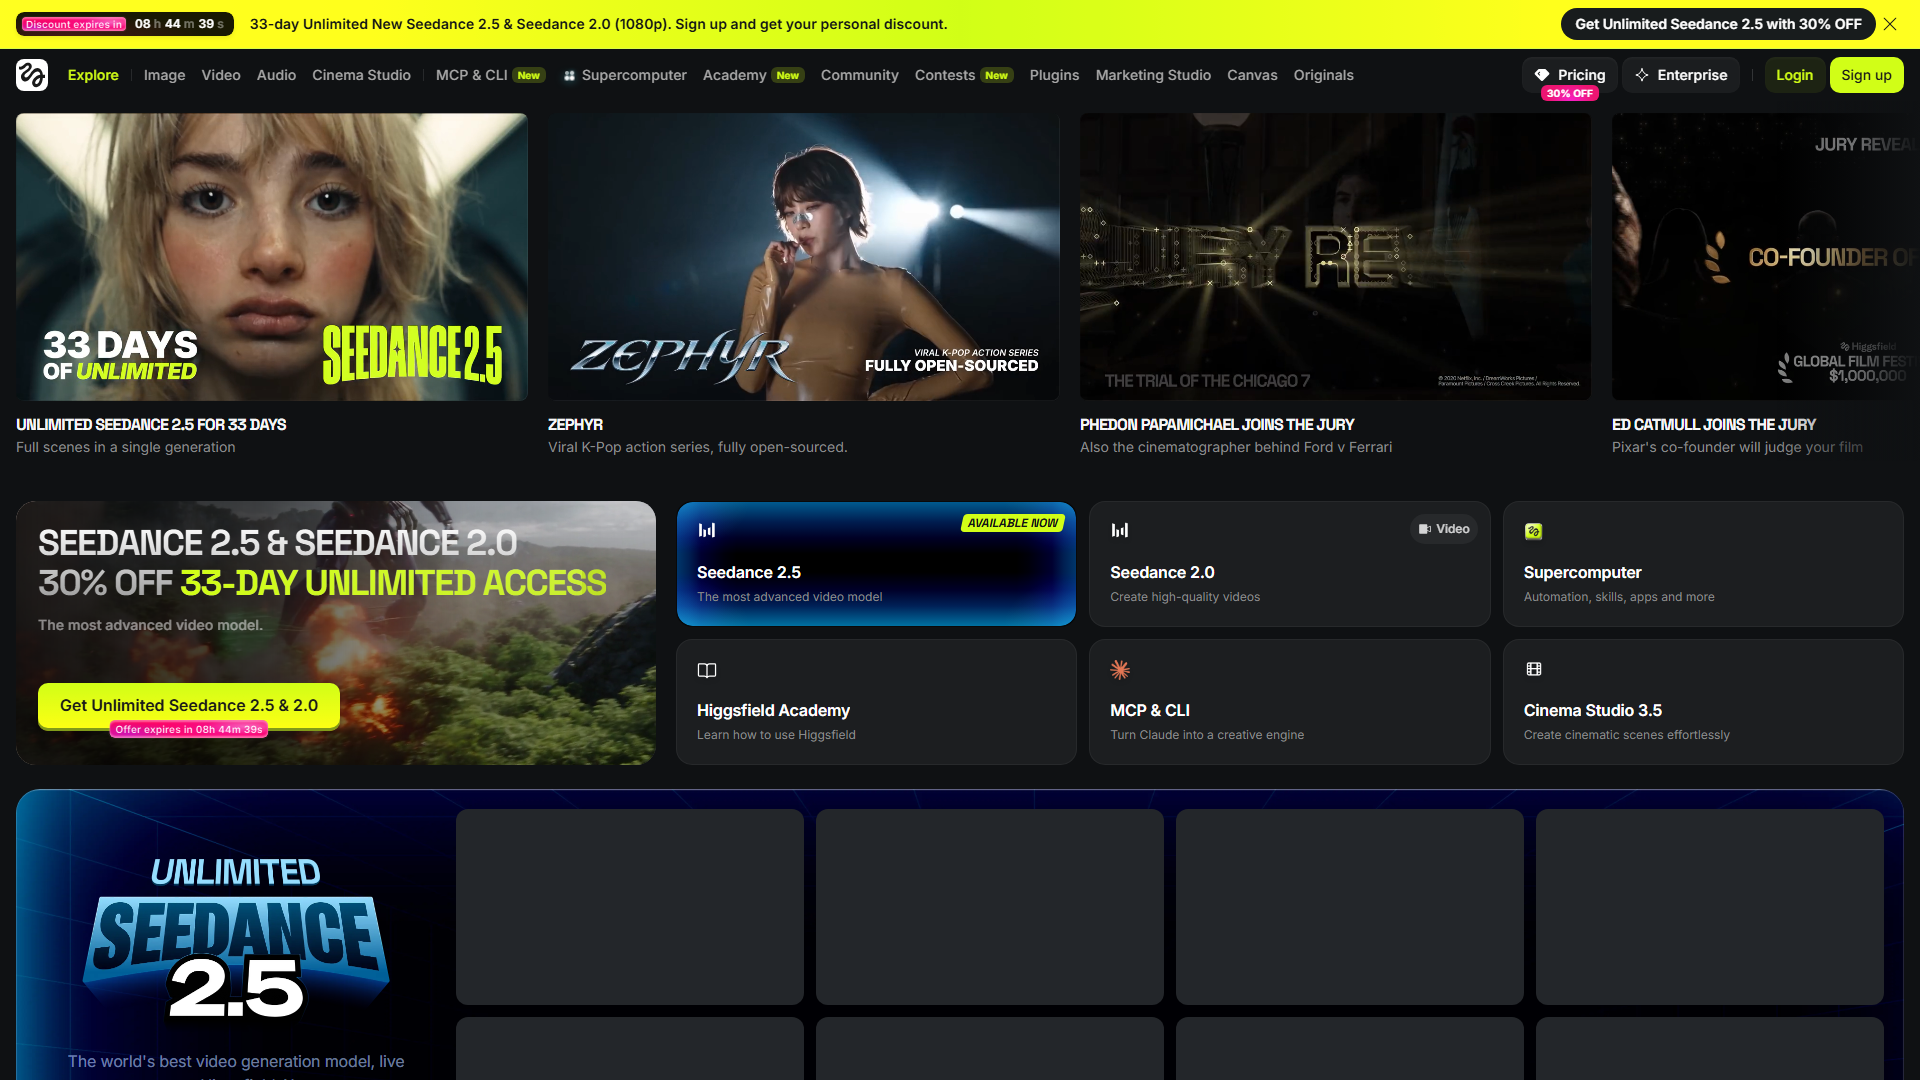Open the Seedance 2.0 card

coord(1290,564)
